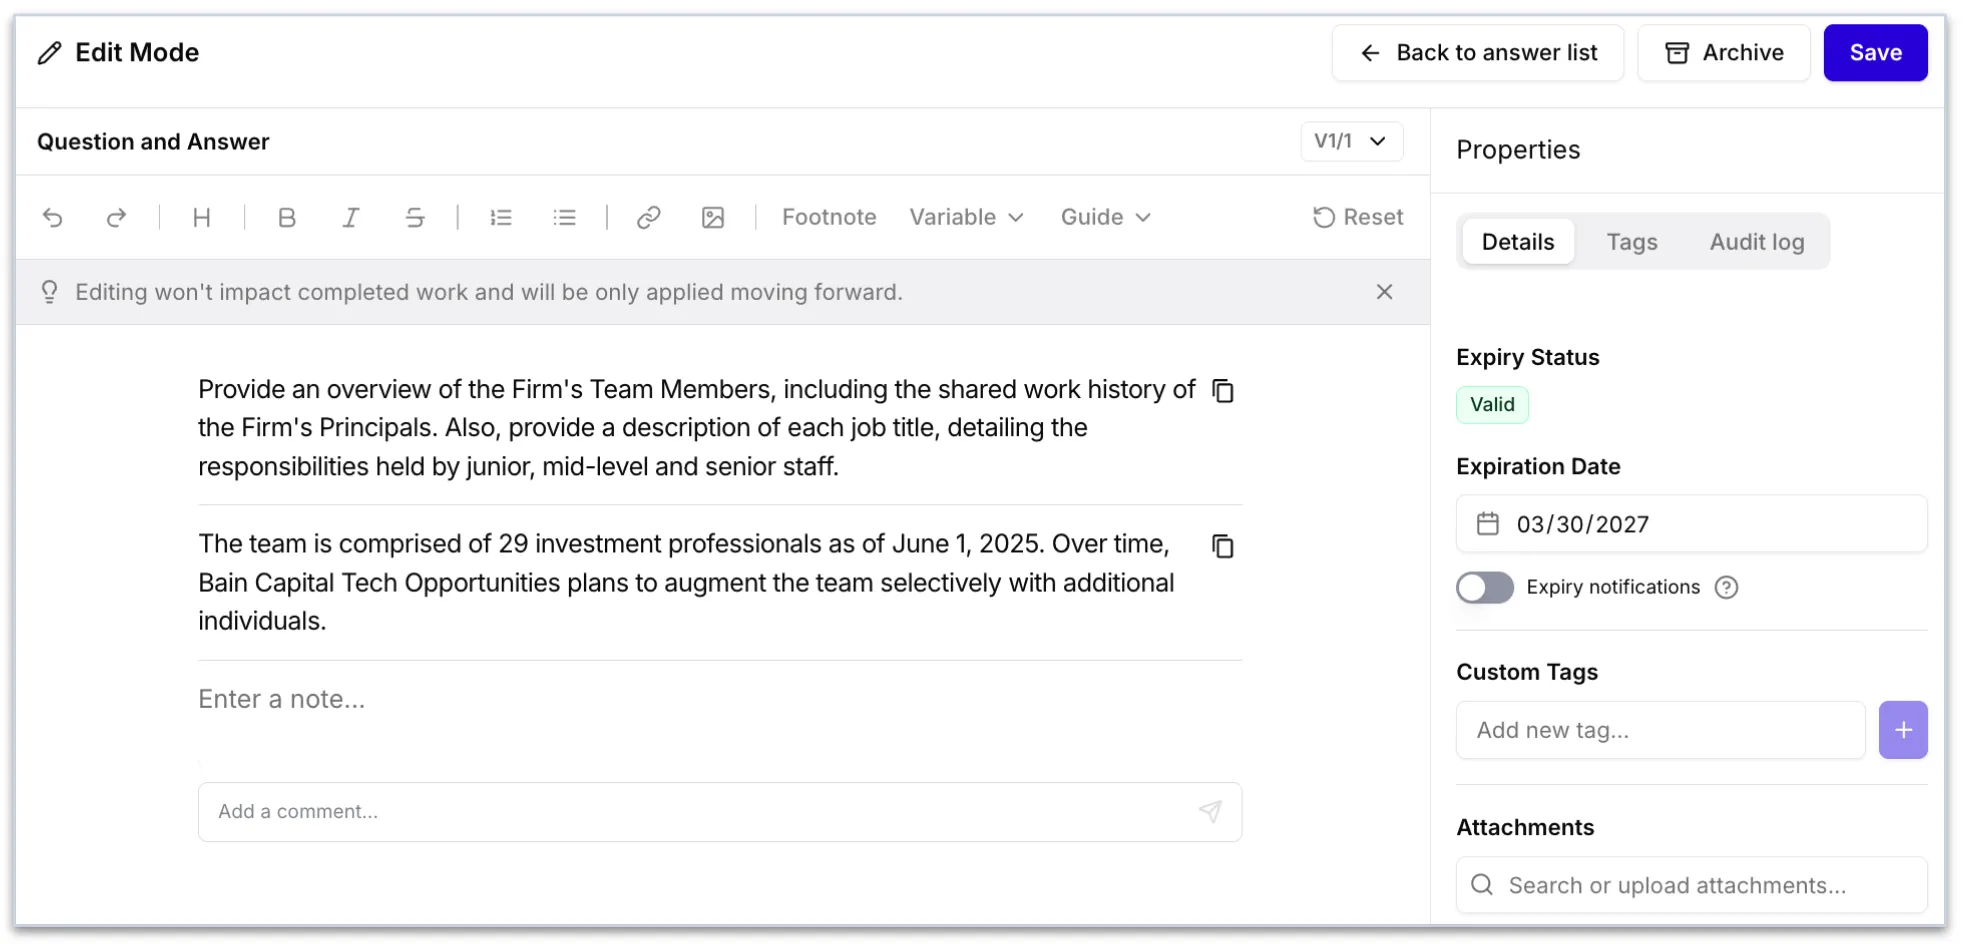
Task: Toggle bold formatting
Action: click(287, 217)
